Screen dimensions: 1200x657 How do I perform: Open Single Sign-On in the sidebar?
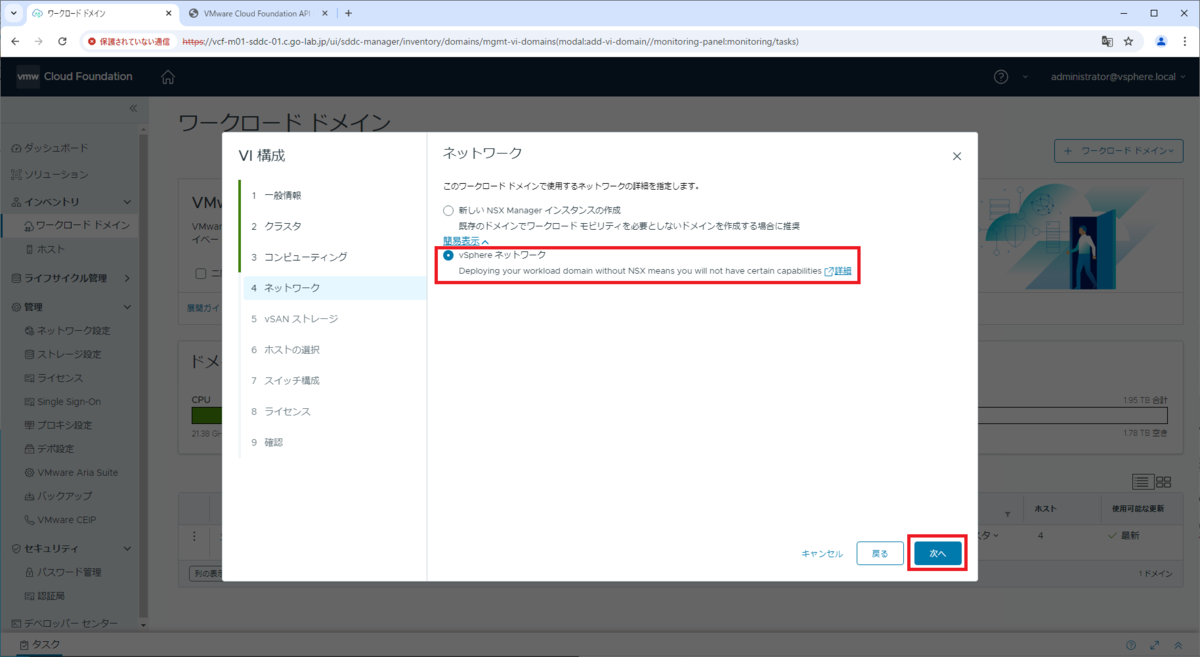pos(61,402)
